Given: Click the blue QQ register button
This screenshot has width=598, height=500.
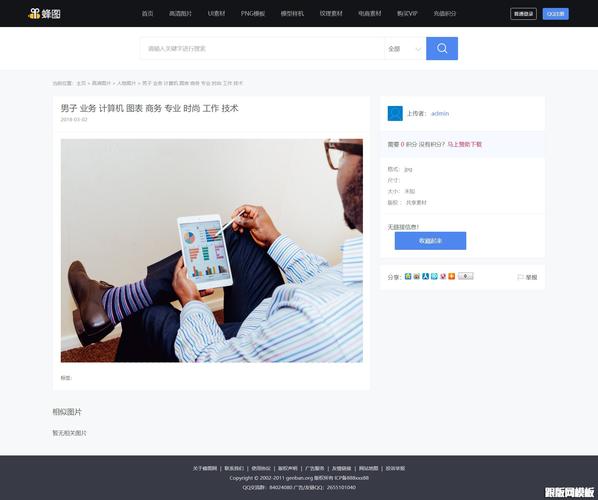Looking at the screenshot, I should point(555,14).
